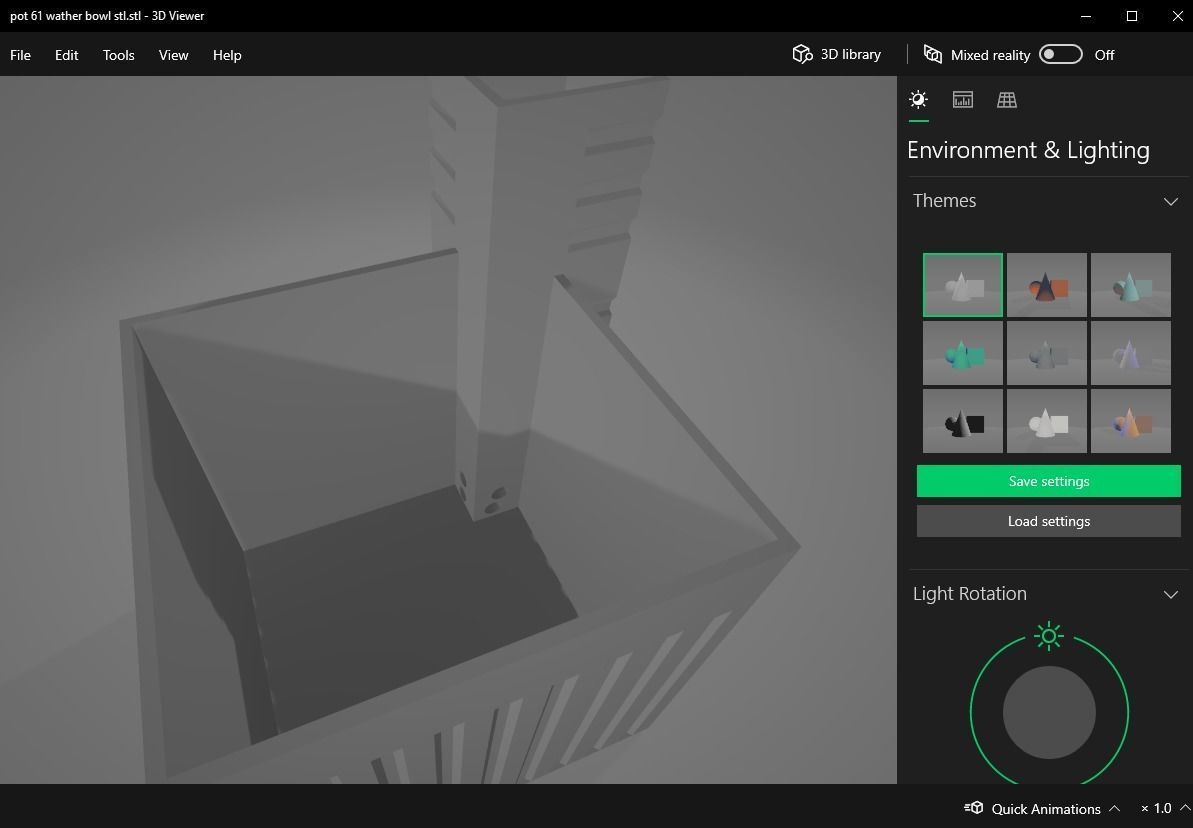Click the sun handle on light rotation dial
1193x828 pixels.
(1049, 635)
